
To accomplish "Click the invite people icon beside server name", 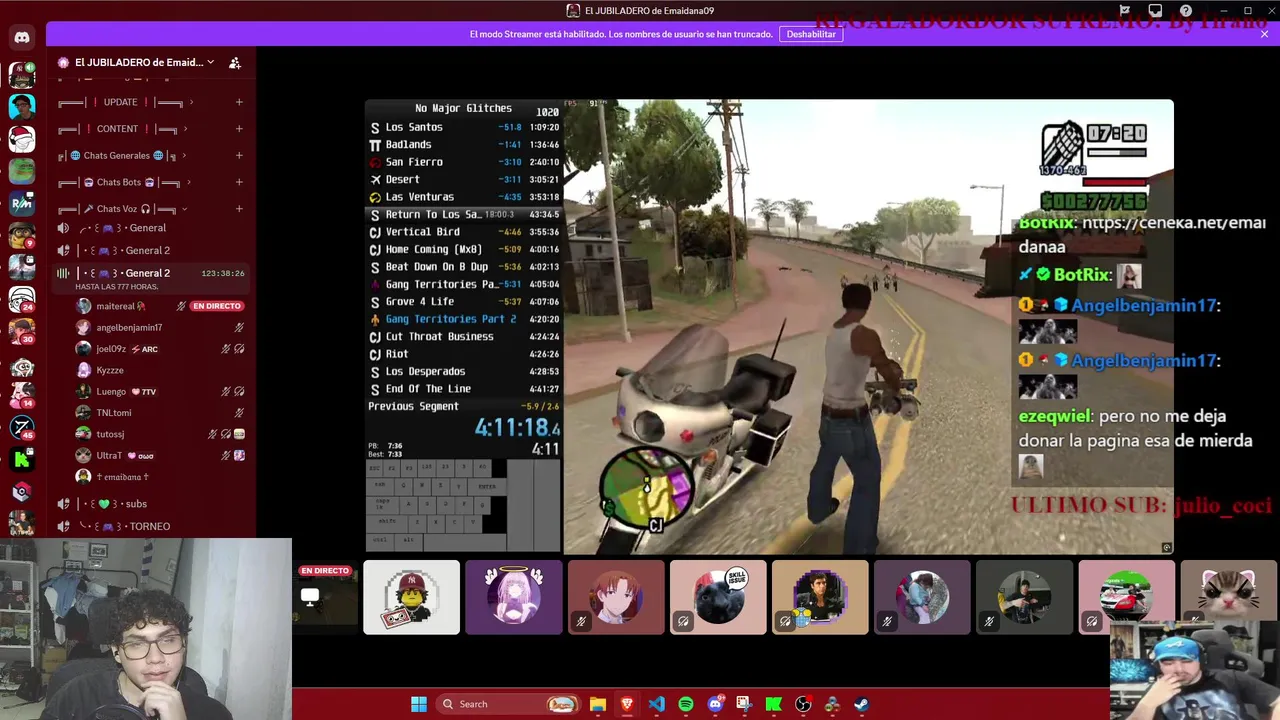I will 235,62.
